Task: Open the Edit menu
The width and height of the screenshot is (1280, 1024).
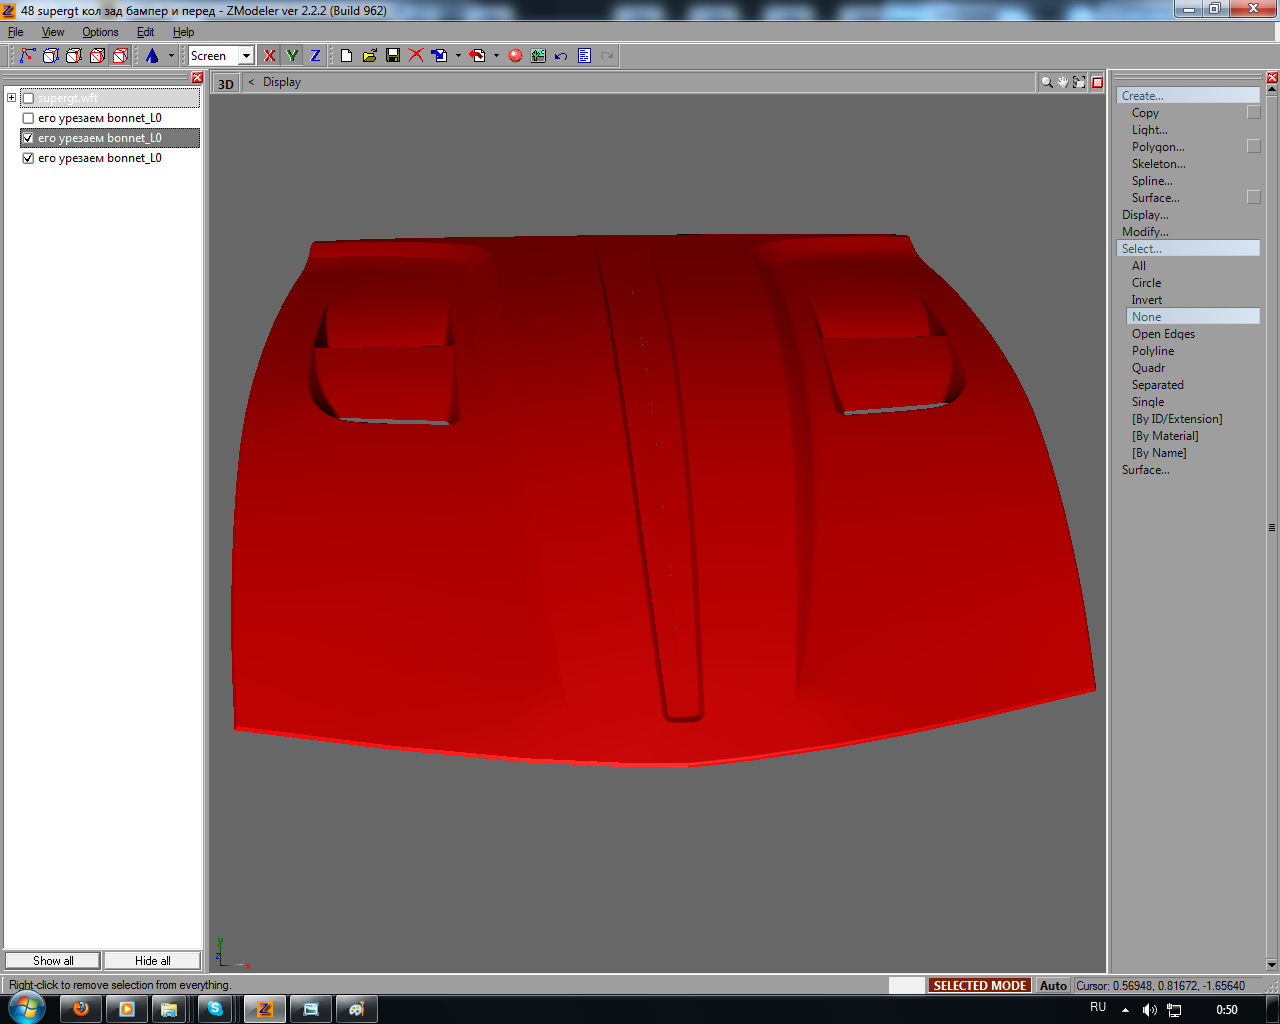Action: pyautogui.click(x=146, y=32)
